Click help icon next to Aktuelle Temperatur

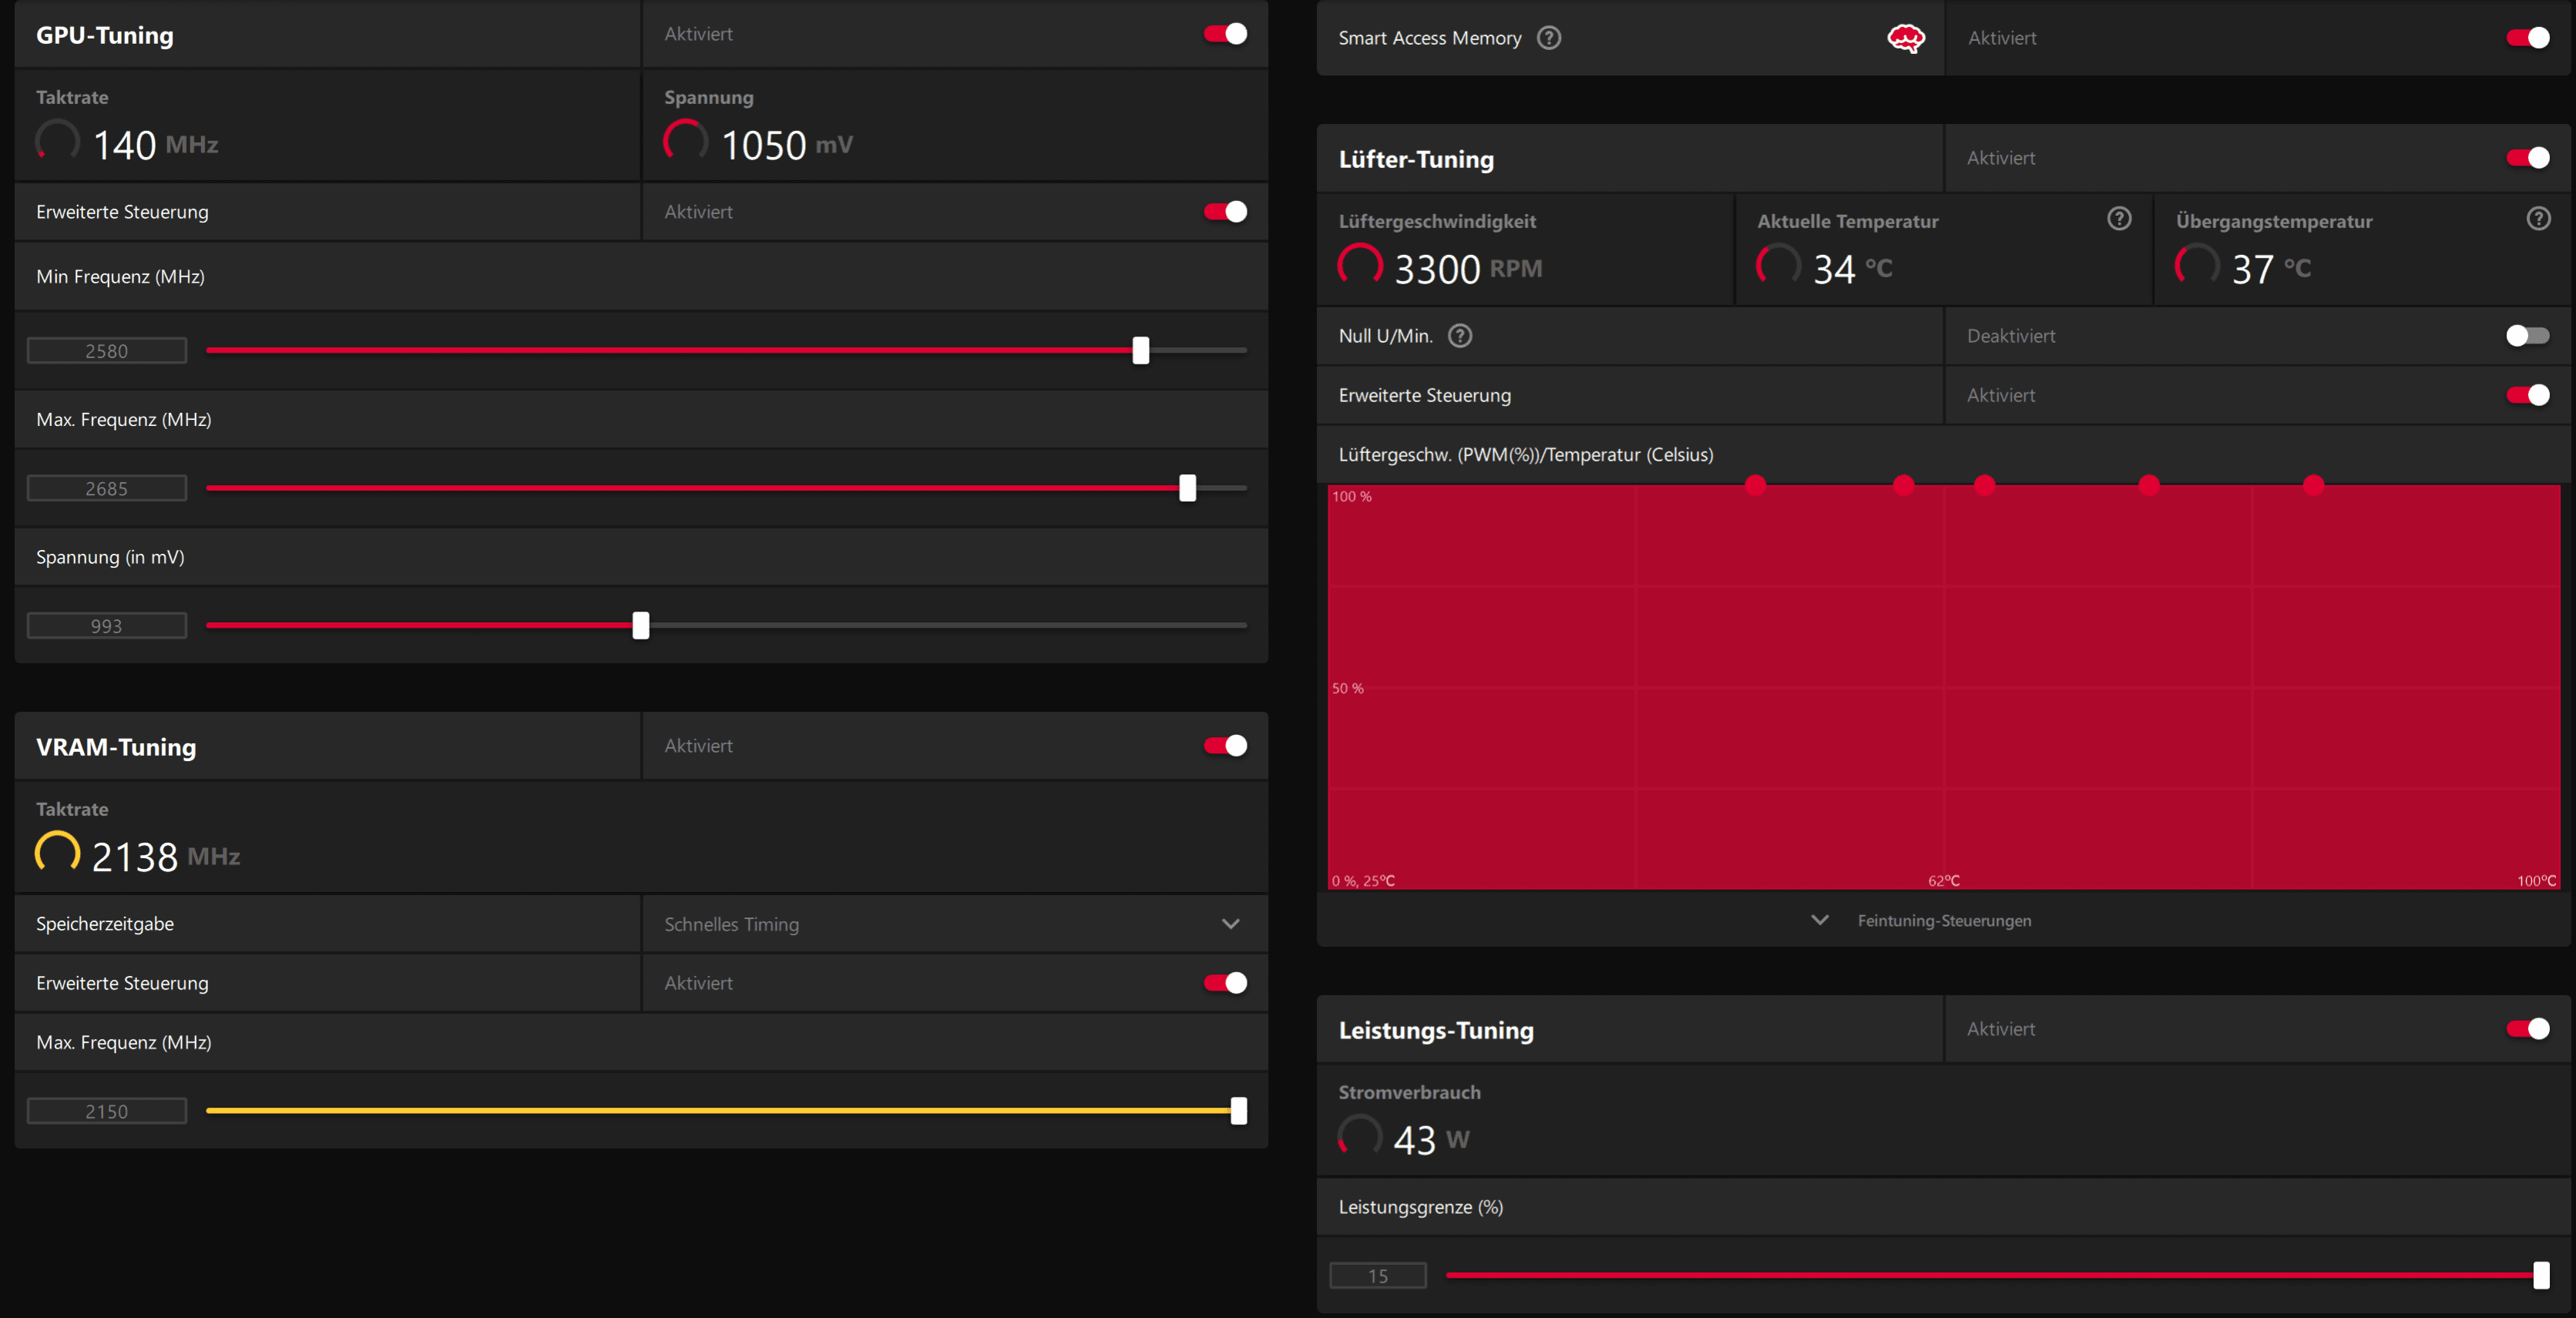click(2118, 219)
